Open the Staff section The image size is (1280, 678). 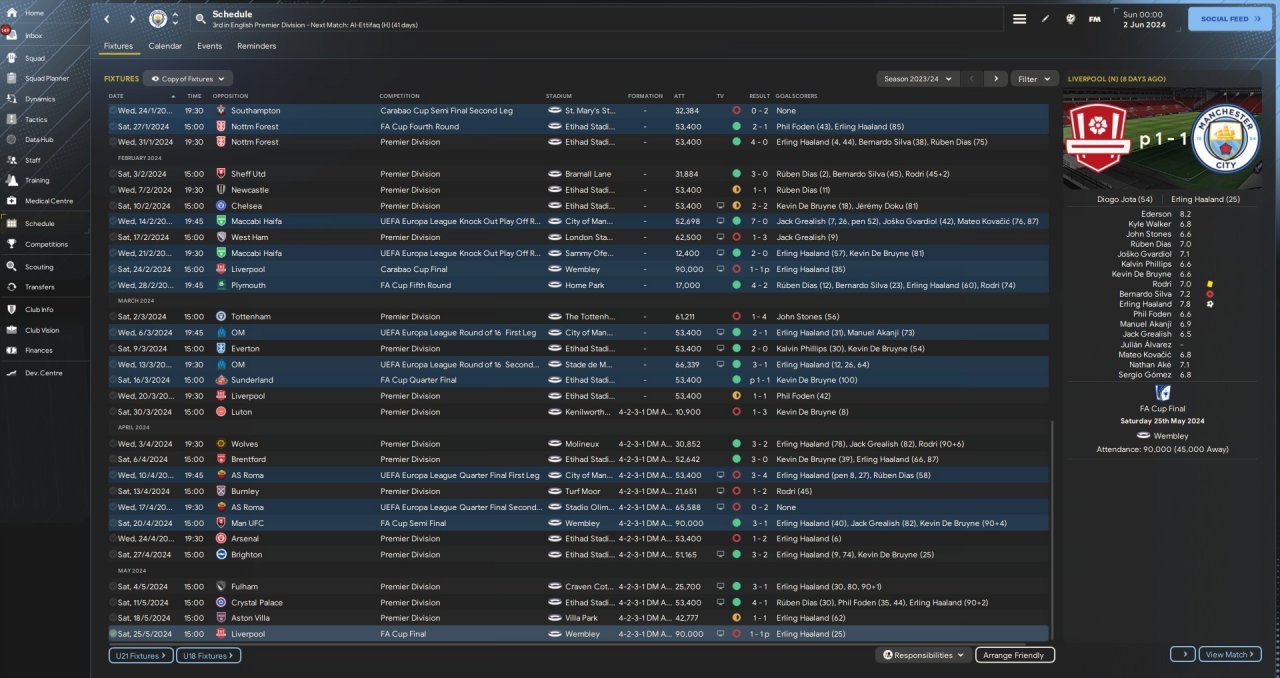tap(33, 160)
